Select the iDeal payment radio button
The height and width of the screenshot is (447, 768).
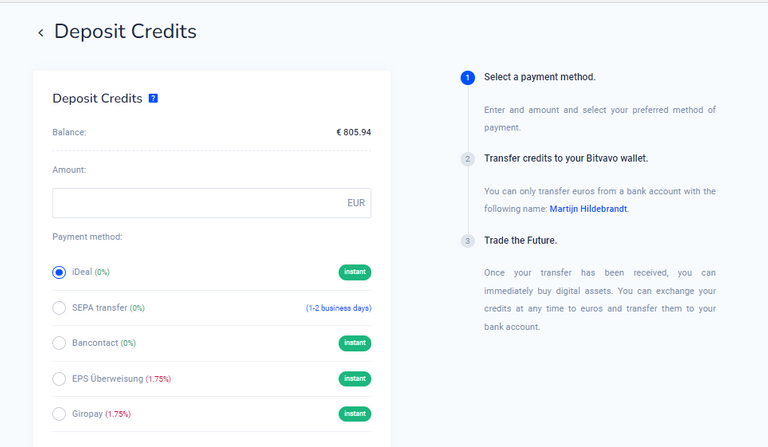[59, 272]
